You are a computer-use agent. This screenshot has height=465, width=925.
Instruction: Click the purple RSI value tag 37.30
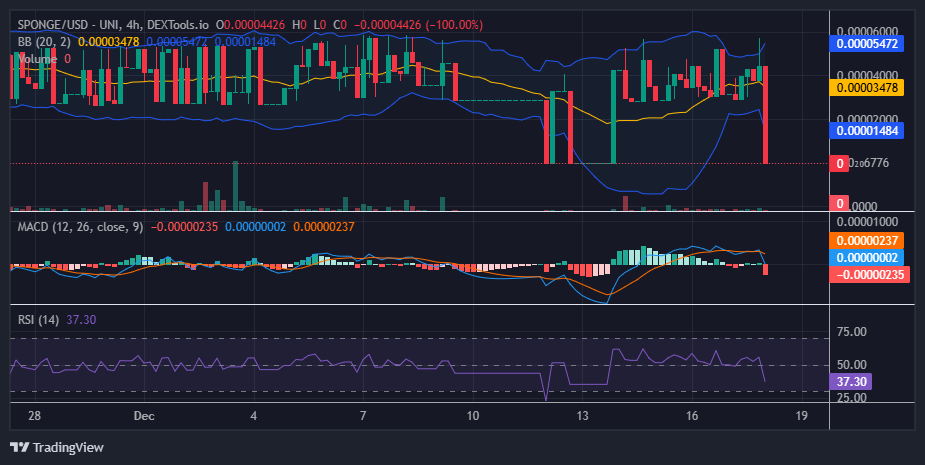point(850,381)
